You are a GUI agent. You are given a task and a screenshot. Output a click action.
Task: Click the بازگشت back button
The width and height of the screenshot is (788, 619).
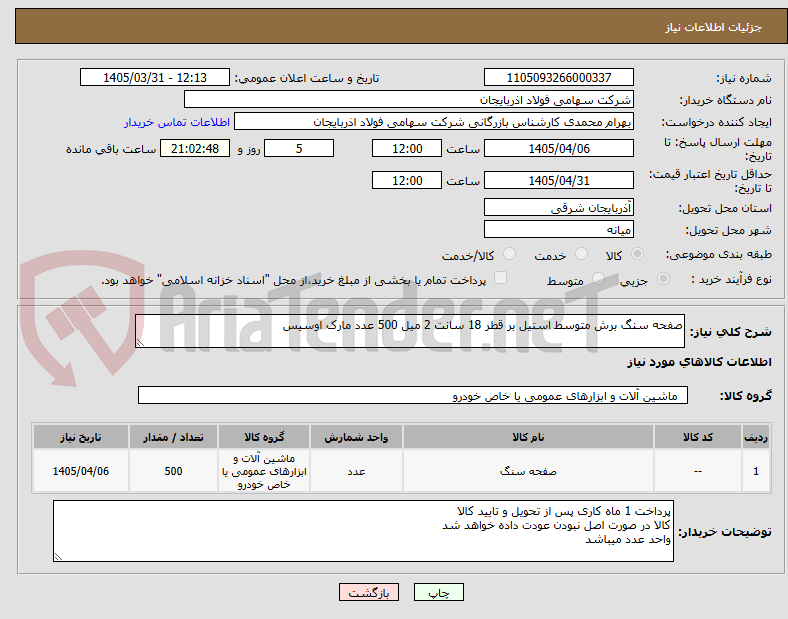point(369,592)
